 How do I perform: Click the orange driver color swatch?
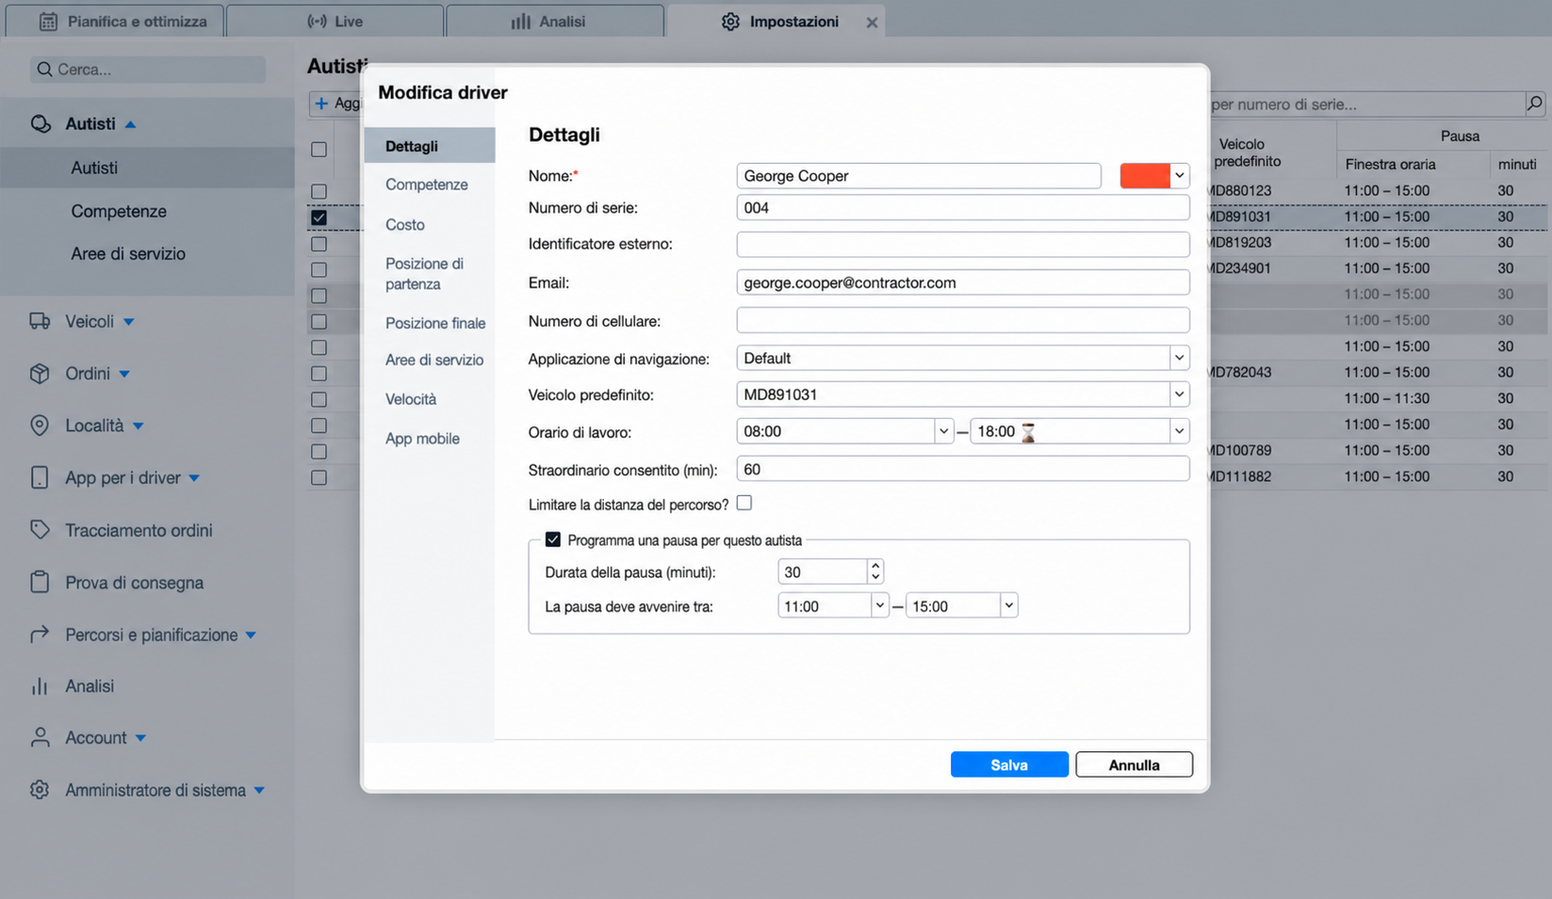click(1145, 175)
